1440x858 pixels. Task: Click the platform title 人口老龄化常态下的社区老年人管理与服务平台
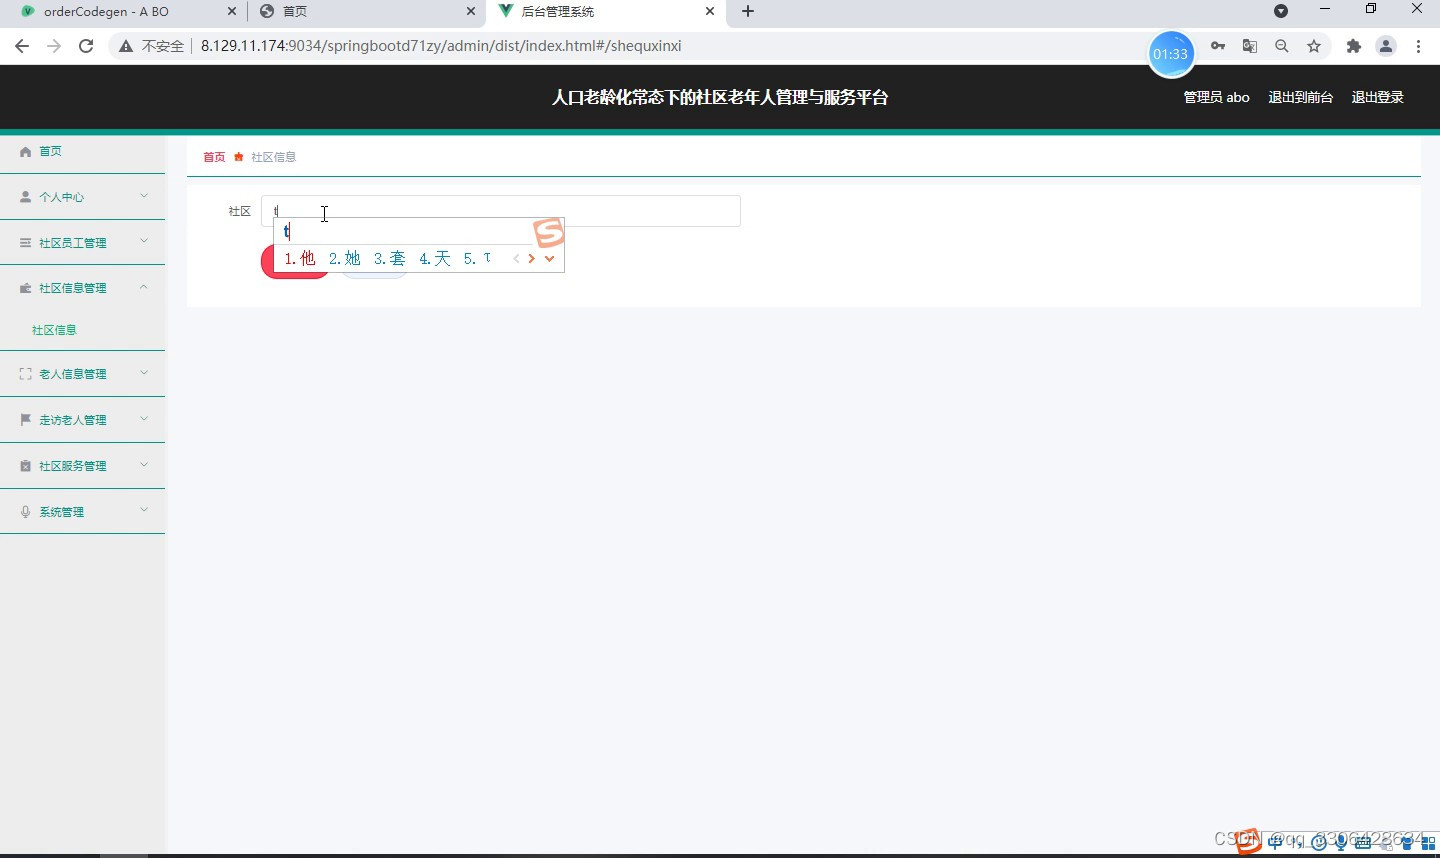[x=720, y=97]
